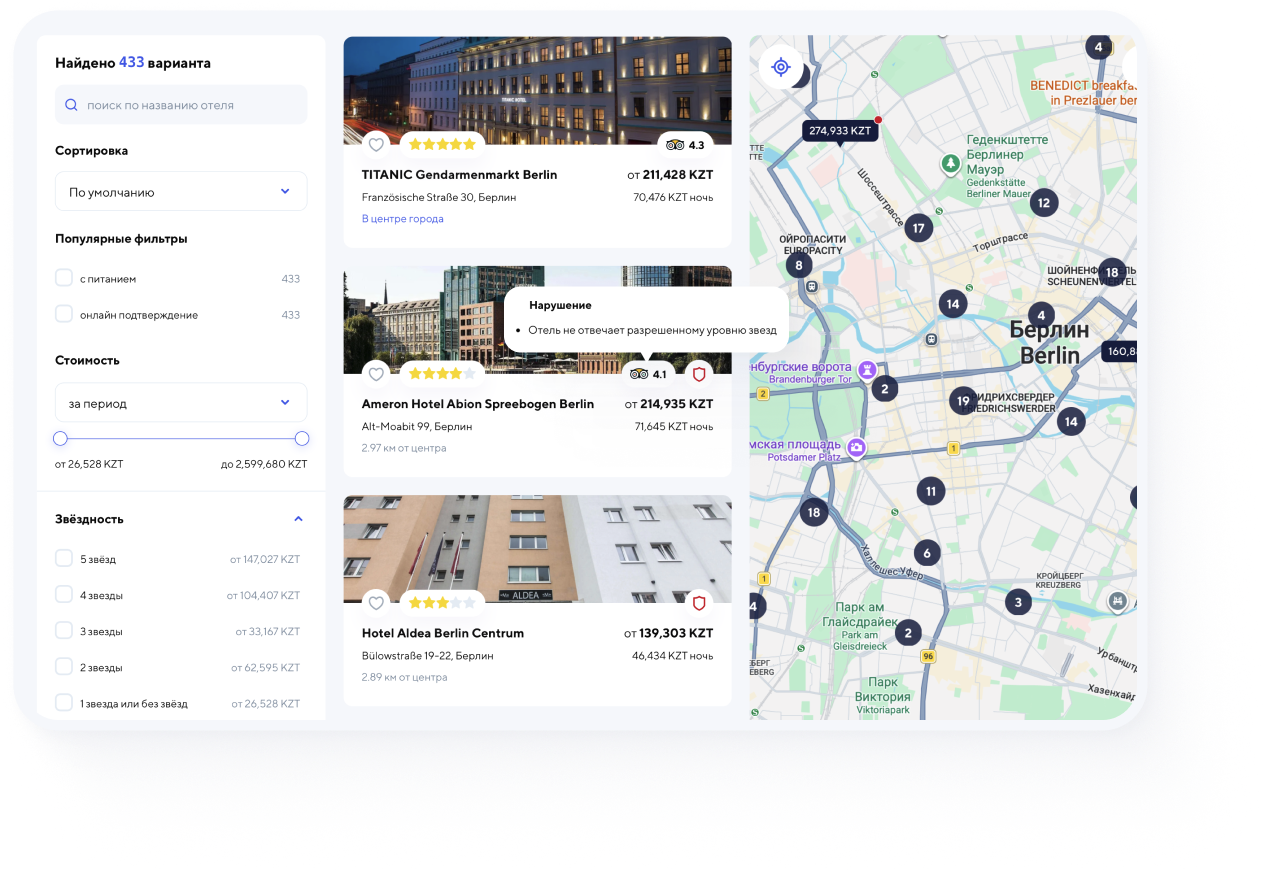This screenshot has width=1263, height=873.
Task: Click map cluster 18 near Scheunenviertel
Action: (x=1112, y=272)
